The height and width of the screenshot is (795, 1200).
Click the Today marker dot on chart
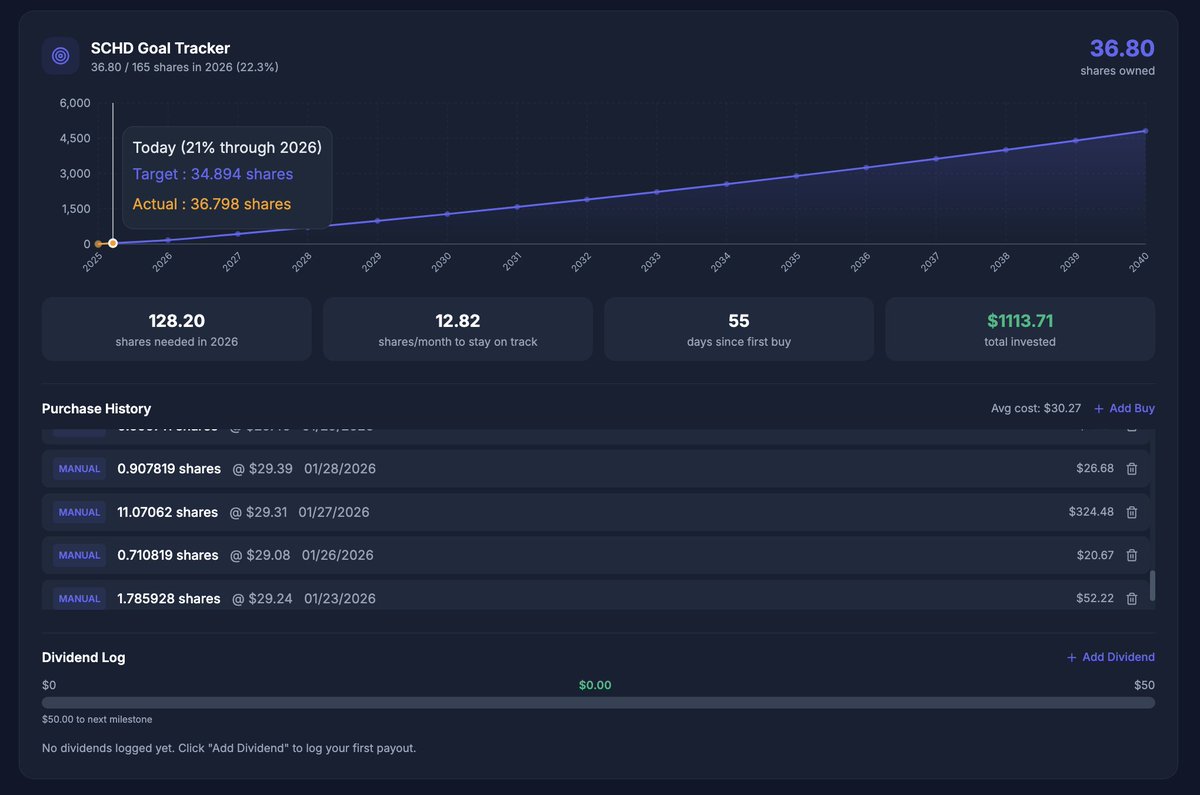click(113, 243)
